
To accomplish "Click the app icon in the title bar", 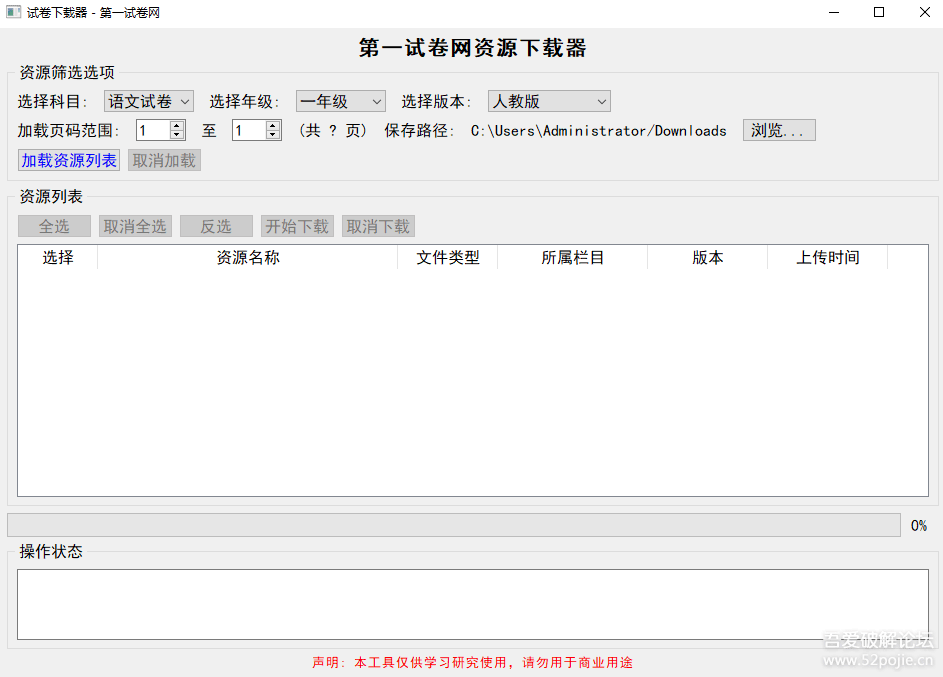I will (13, 12).
